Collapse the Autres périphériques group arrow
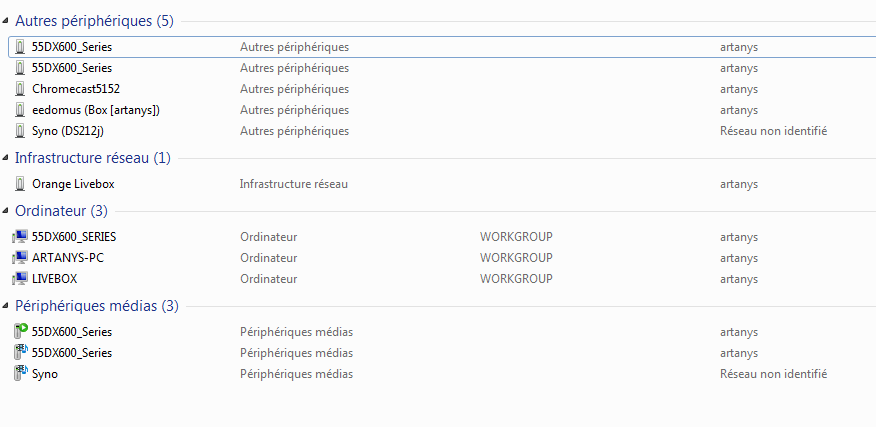 (x=6, y=21)
